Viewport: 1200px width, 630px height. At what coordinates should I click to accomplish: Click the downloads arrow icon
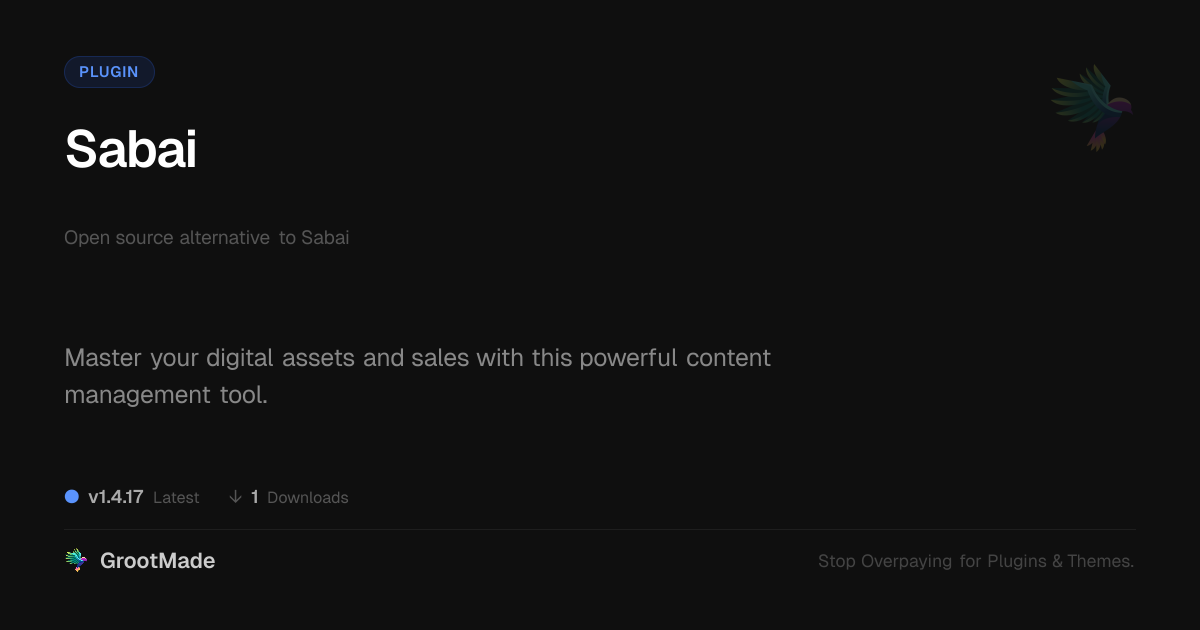click(x=235, y=497)
